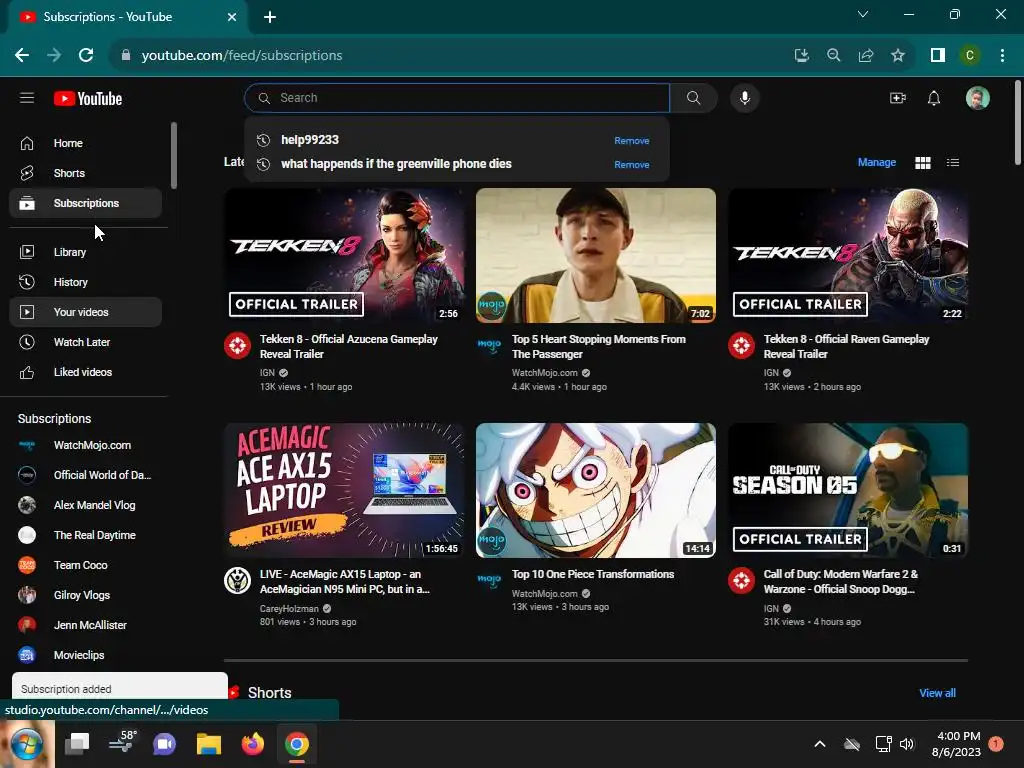1024x768 pixels.
Task: Click the address bar URL
Action: pyautogui.click(x=242, y=56)
